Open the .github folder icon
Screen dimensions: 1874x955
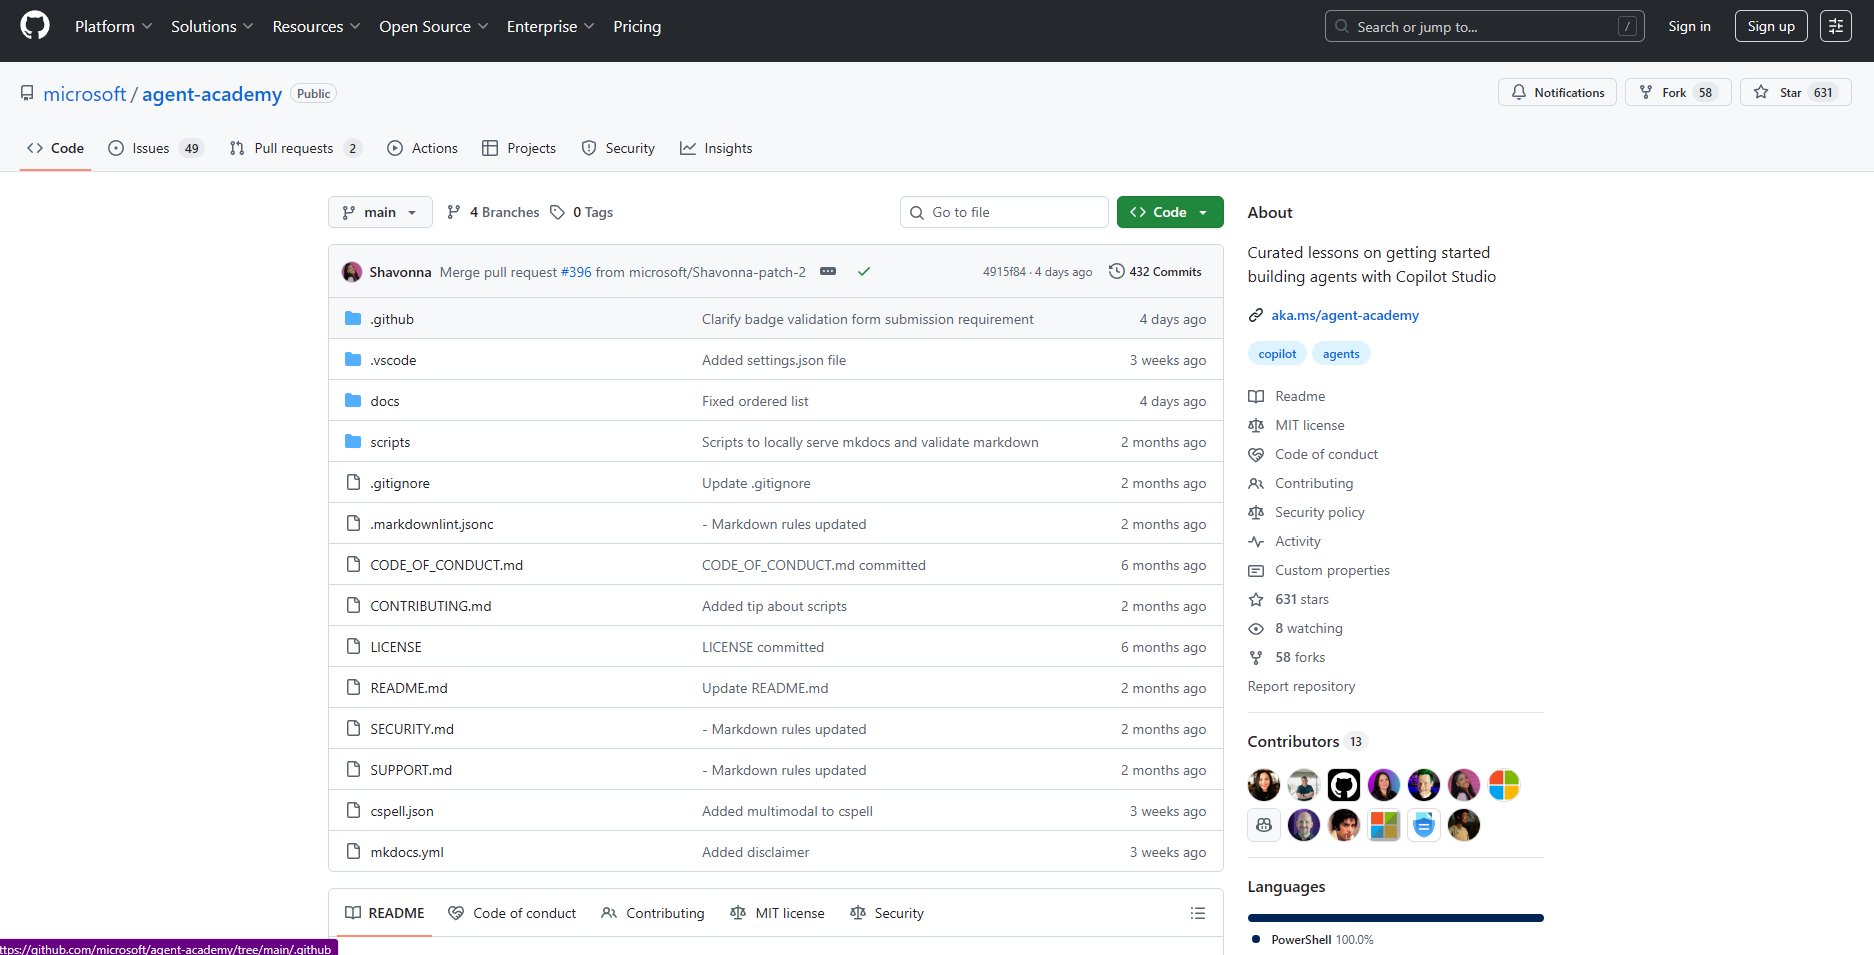point(353,318)
